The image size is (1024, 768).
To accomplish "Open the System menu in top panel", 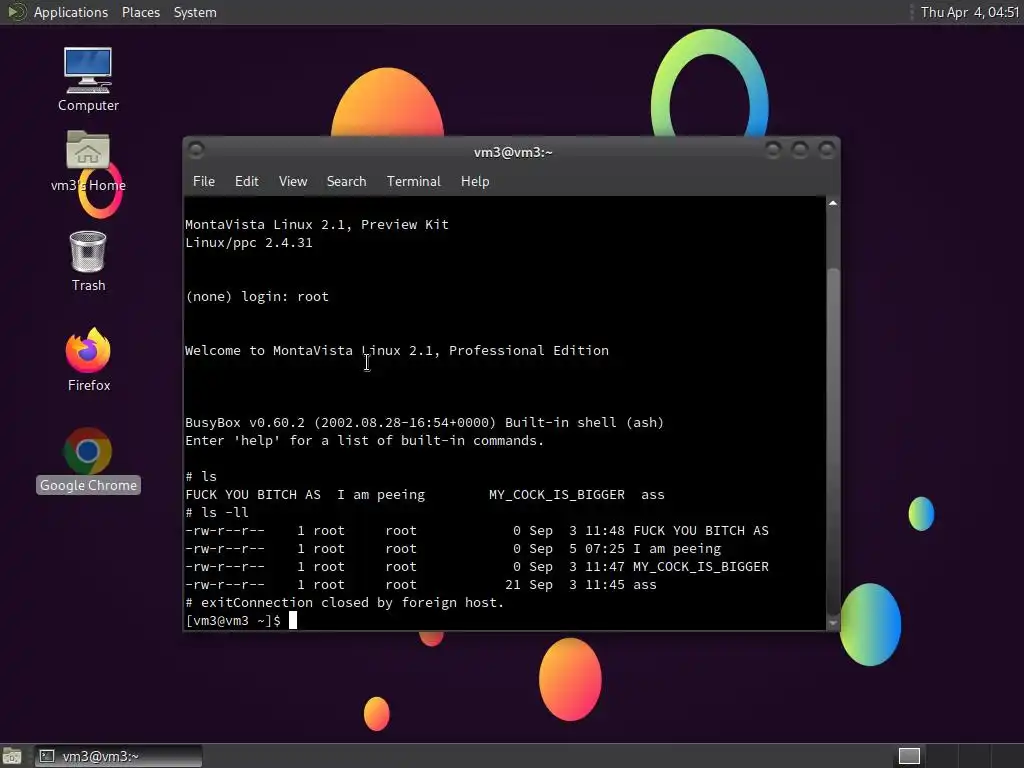I will [x=195, y=12].
